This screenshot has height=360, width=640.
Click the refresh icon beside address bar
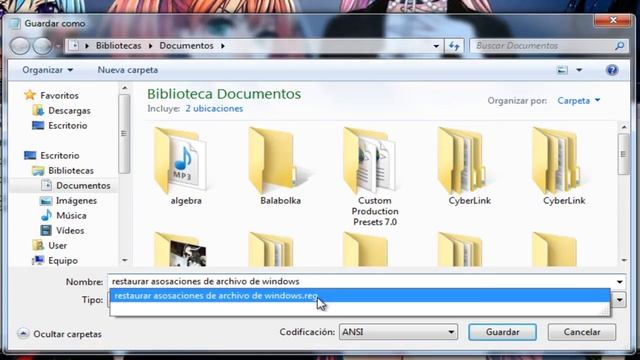[454, 46]
